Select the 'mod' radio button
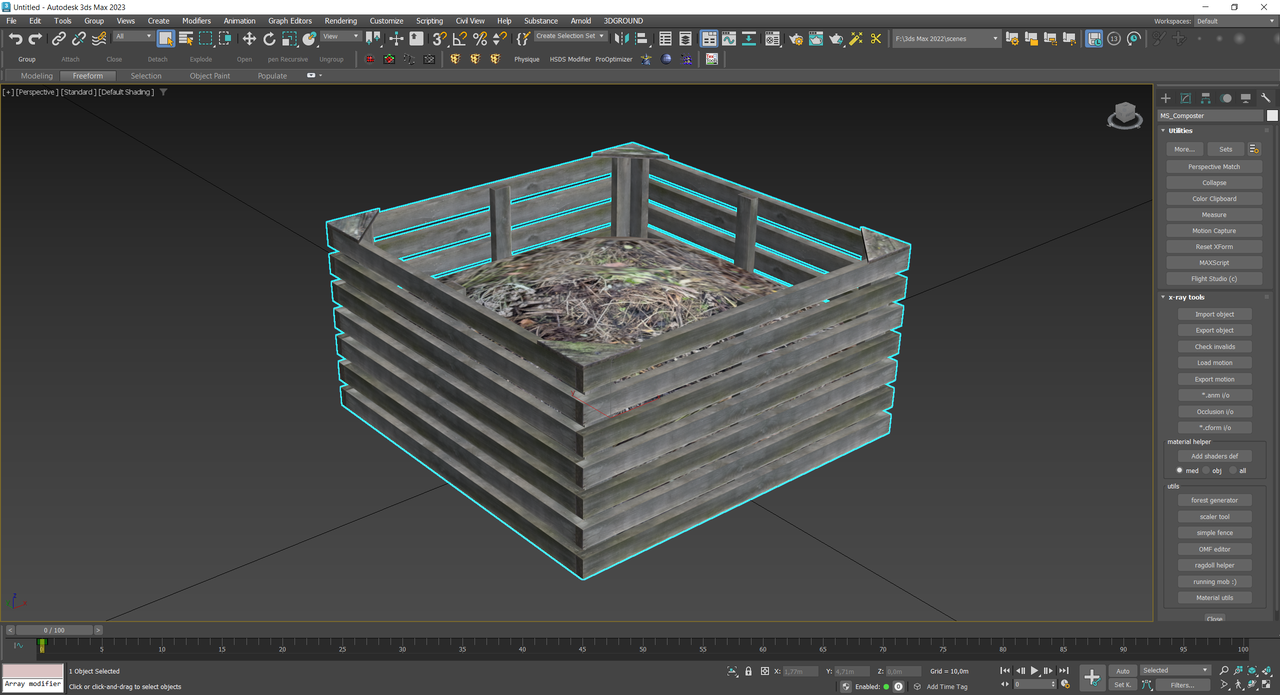Image resolution: width=1280 pixels, height=695 pixels. point(1180,470)
